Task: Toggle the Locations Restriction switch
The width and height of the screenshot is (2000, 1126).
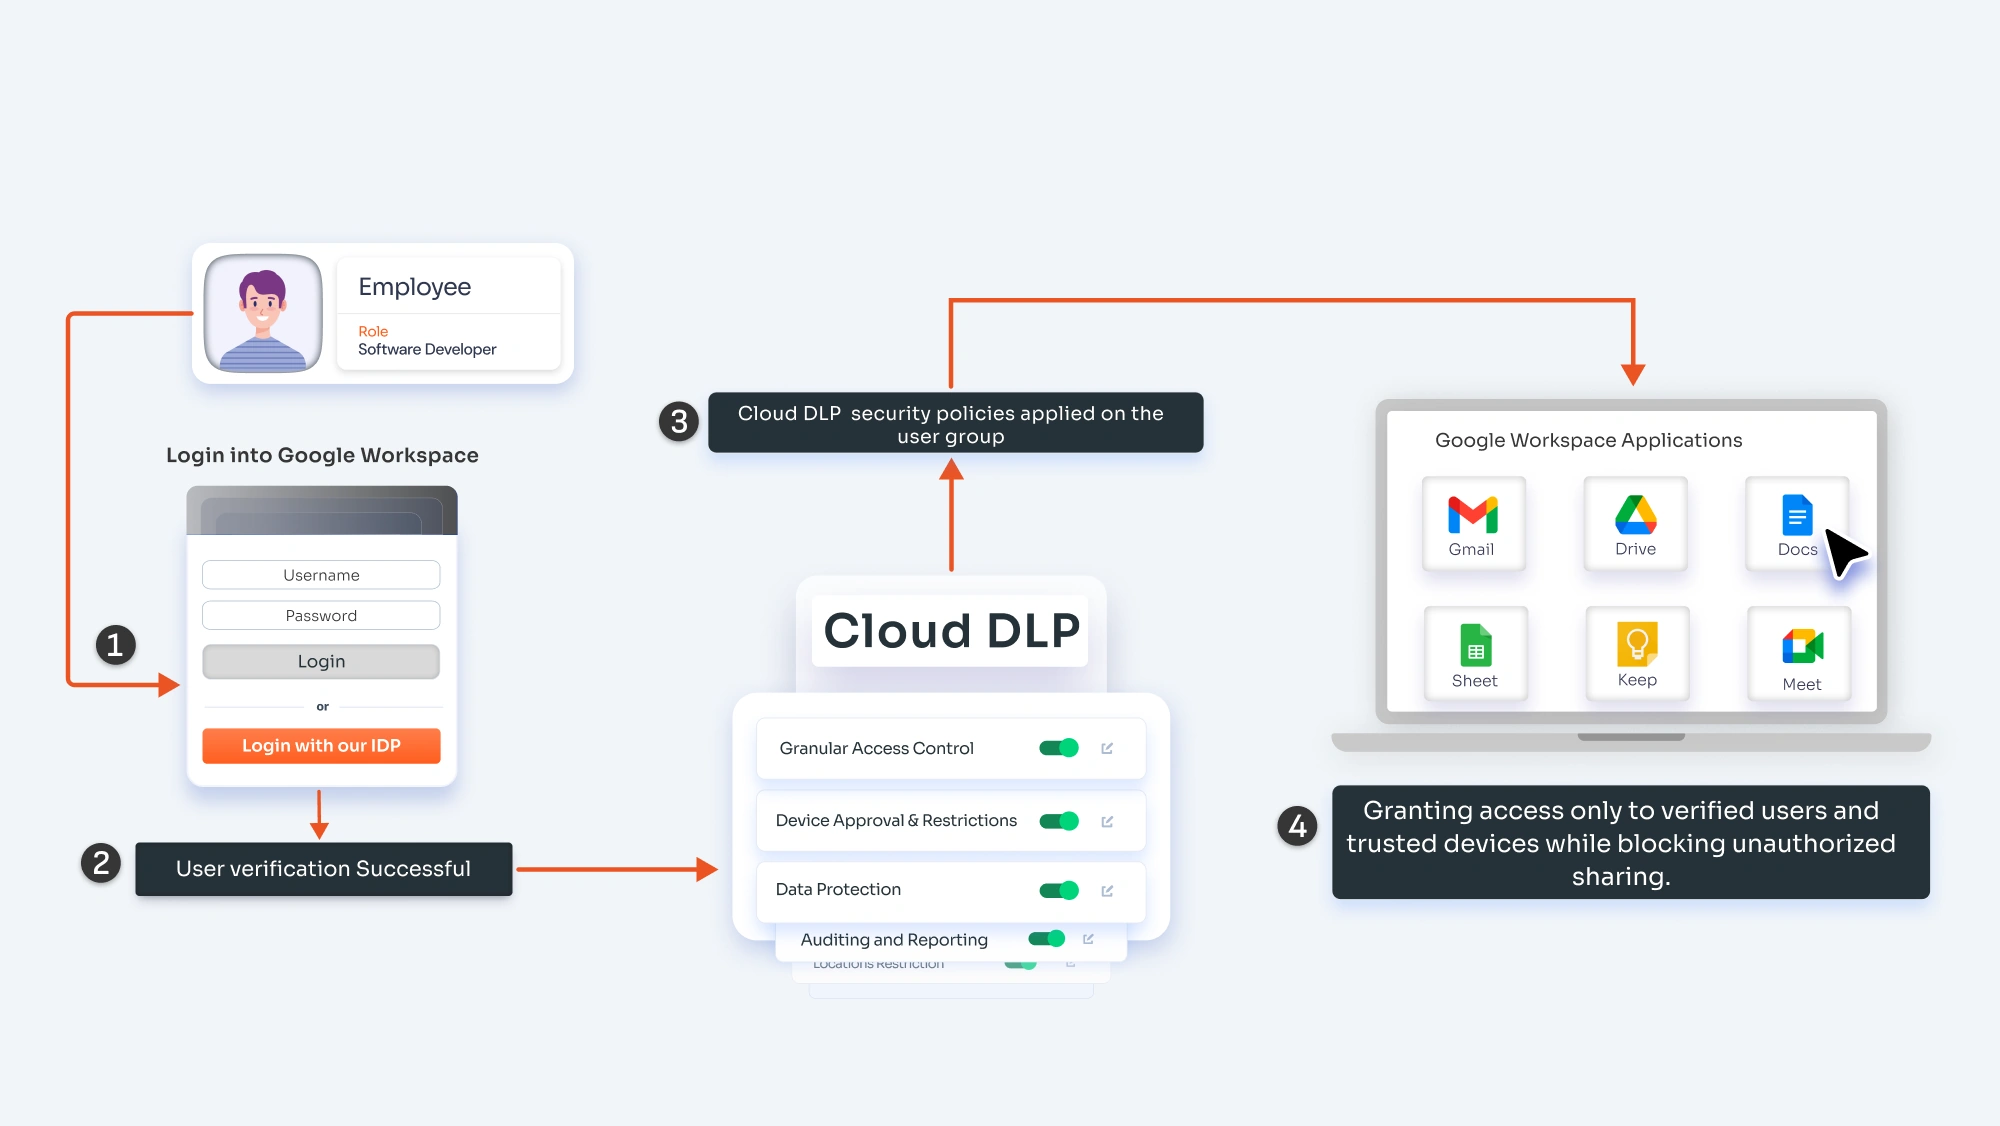Action: pyautogui.click(x=1021, y=962)
